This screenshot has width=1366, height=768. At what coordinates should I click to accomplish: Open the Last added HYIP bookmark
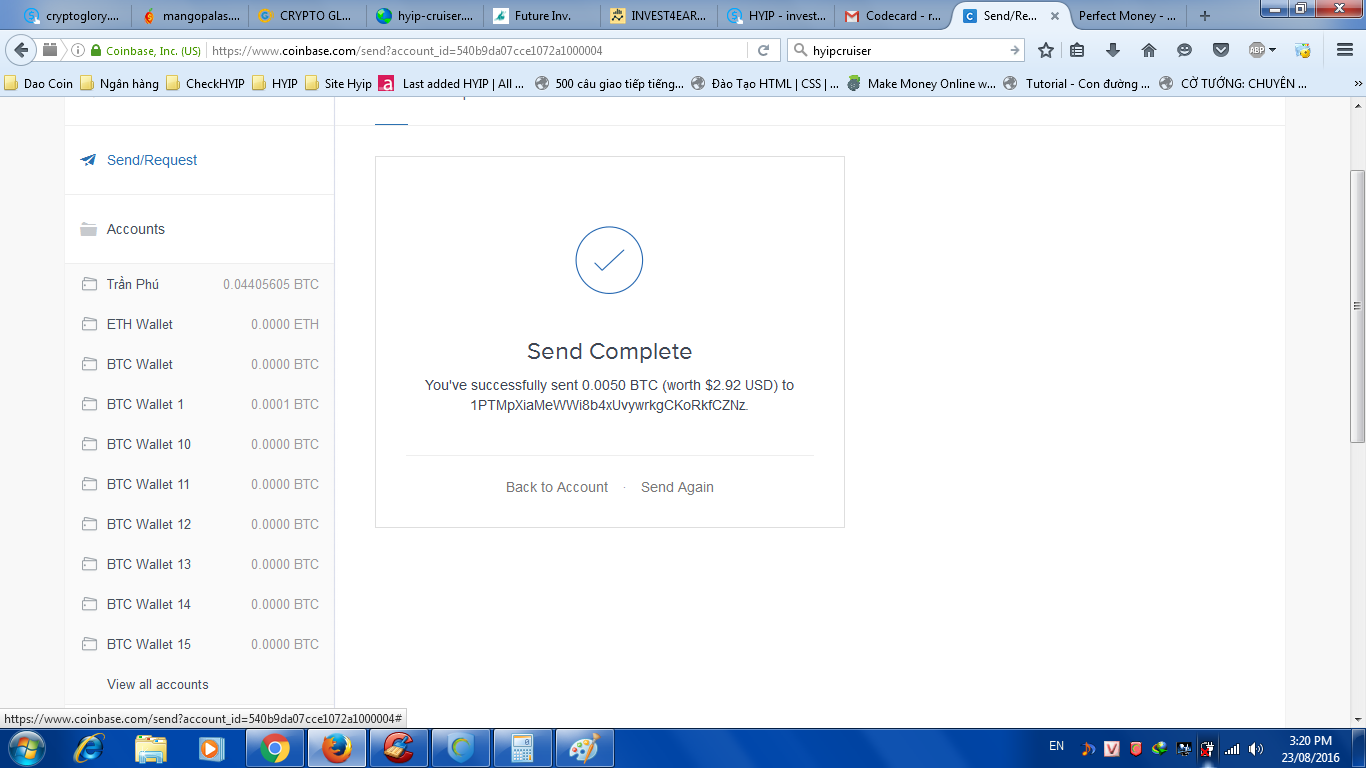coord(452,84)
